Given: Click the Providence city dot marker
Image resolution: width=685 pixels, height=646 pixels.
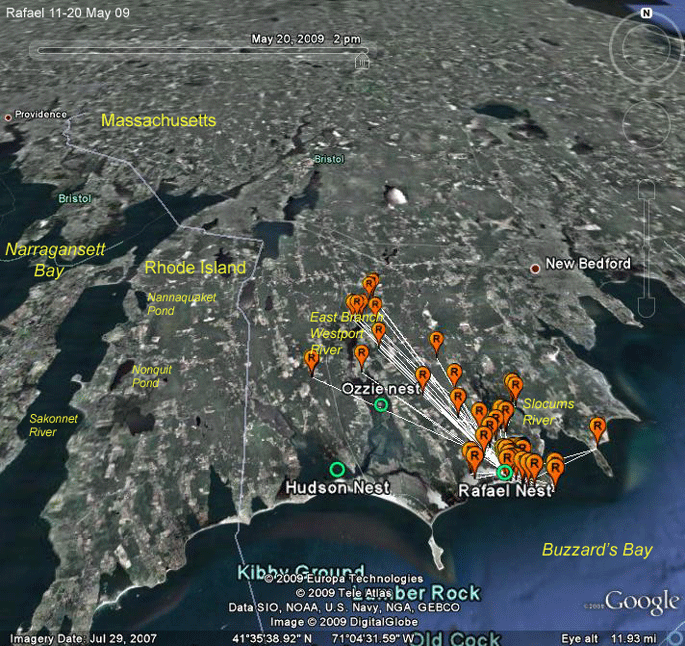Looking at the screenshot, I should tap(8, 117).
